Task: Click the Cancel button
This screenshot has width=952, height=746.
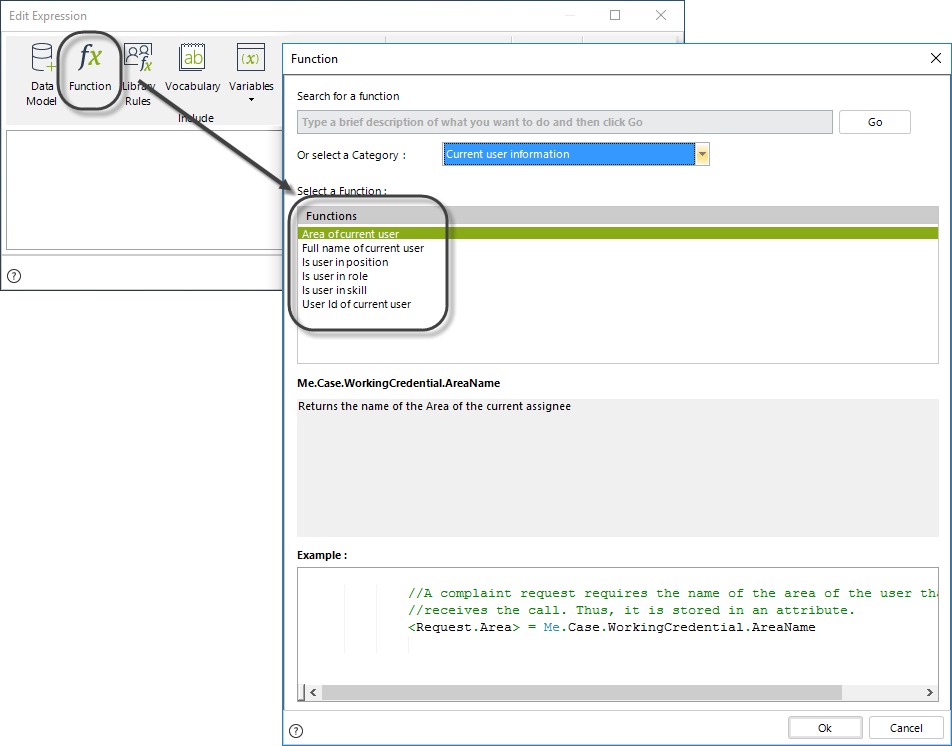Action: (906, 728)
